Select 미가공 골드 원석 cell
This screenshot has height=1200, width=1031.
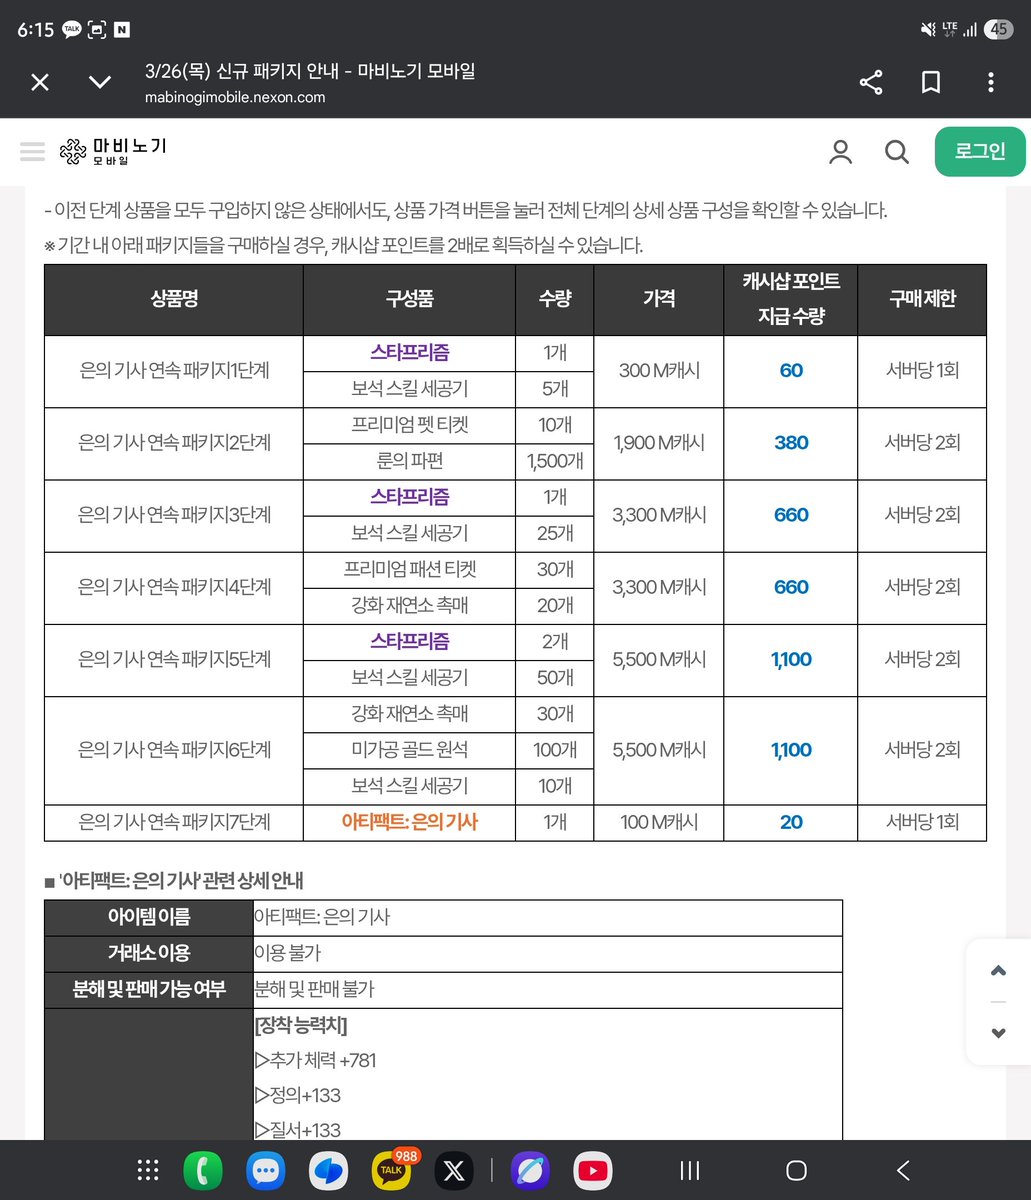409,750
